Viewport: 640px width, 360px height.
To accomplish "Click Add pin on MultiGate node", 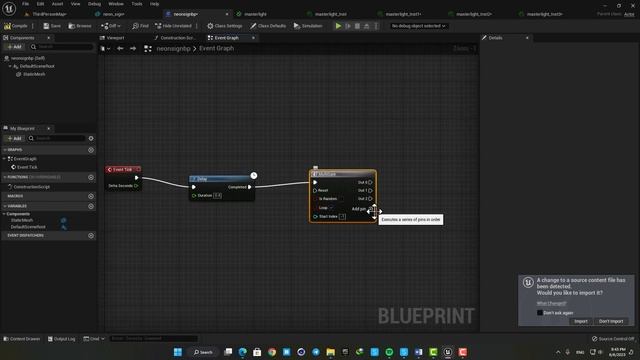I will pos(362,209).
